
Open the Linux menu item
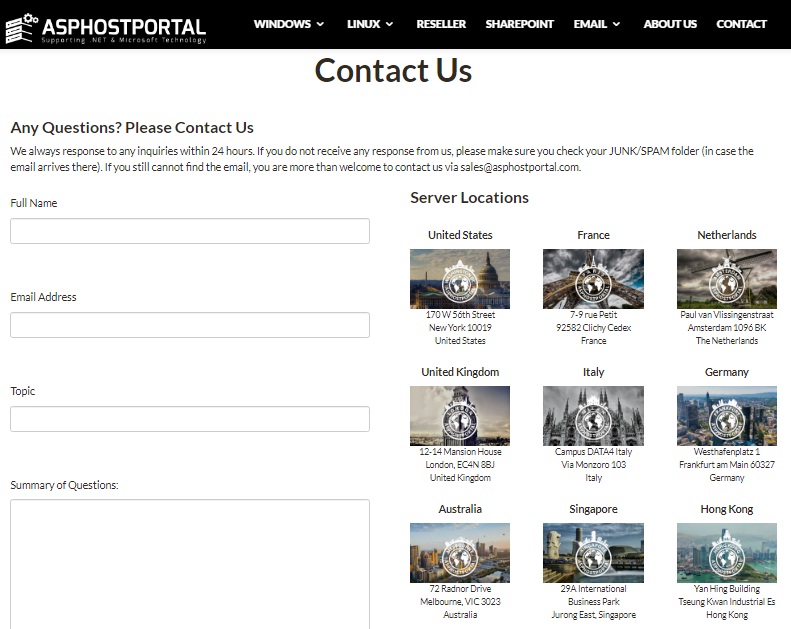click(363, 24)
